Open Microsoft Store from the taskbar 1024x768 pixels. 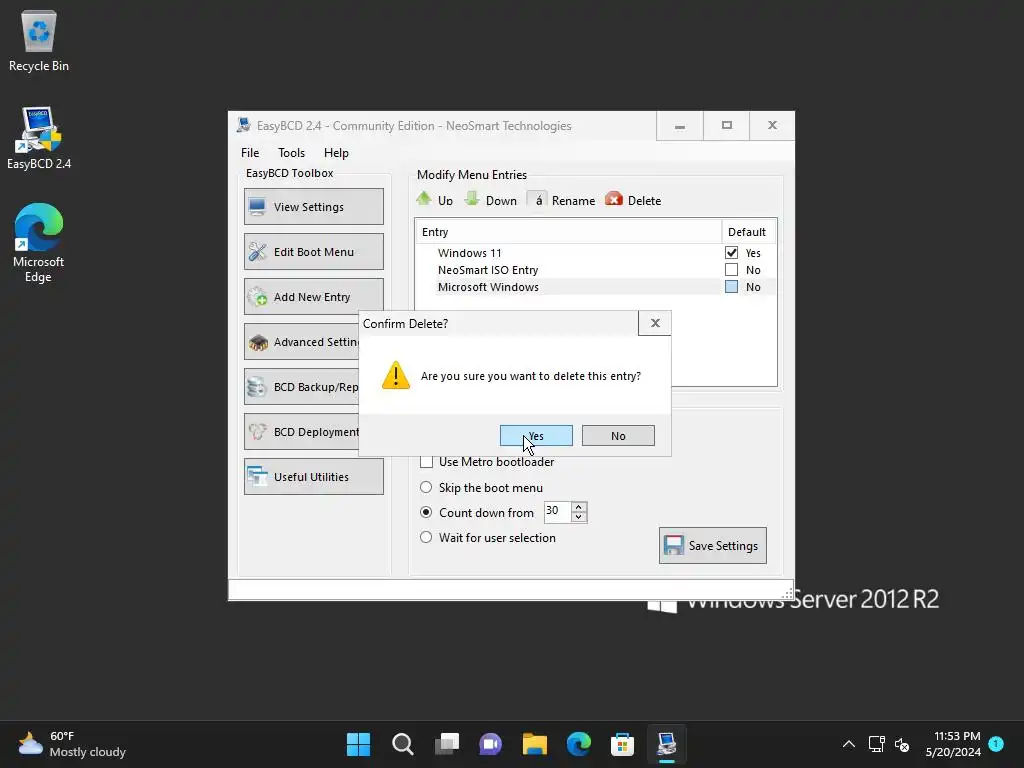622,744
